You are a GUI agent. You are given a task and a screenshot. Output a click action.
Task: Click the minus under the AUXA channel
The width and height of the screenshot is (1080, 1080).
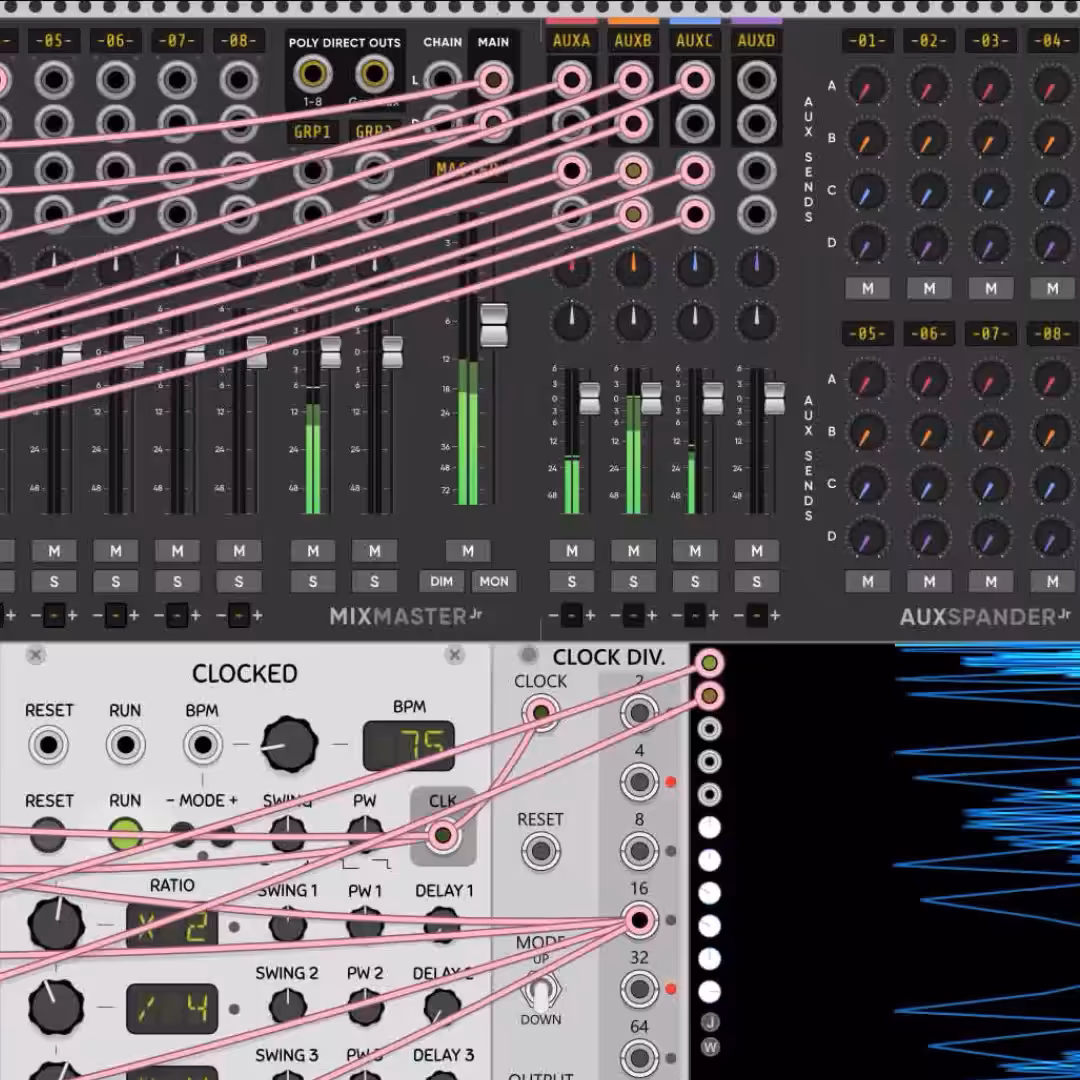point(554,616)
